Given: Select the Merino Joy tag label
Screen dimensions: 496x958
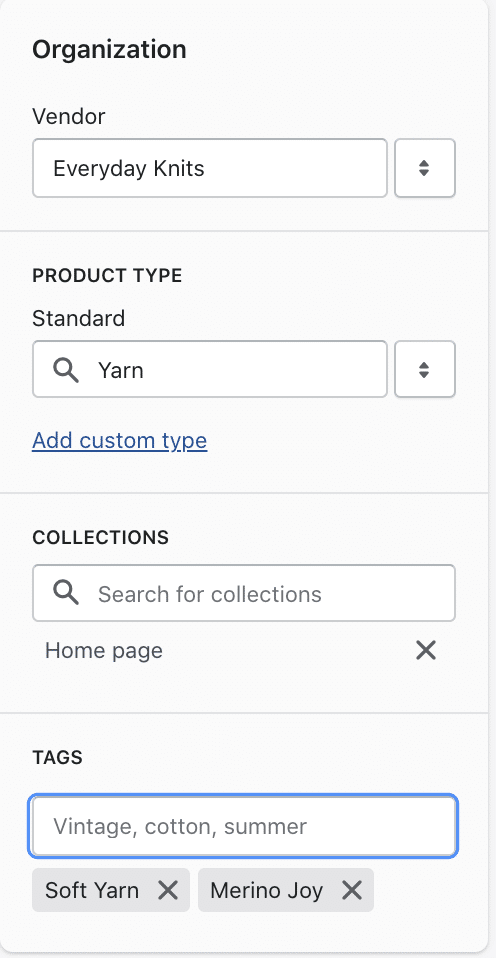Looking at the screenshot, I should 266,890.
